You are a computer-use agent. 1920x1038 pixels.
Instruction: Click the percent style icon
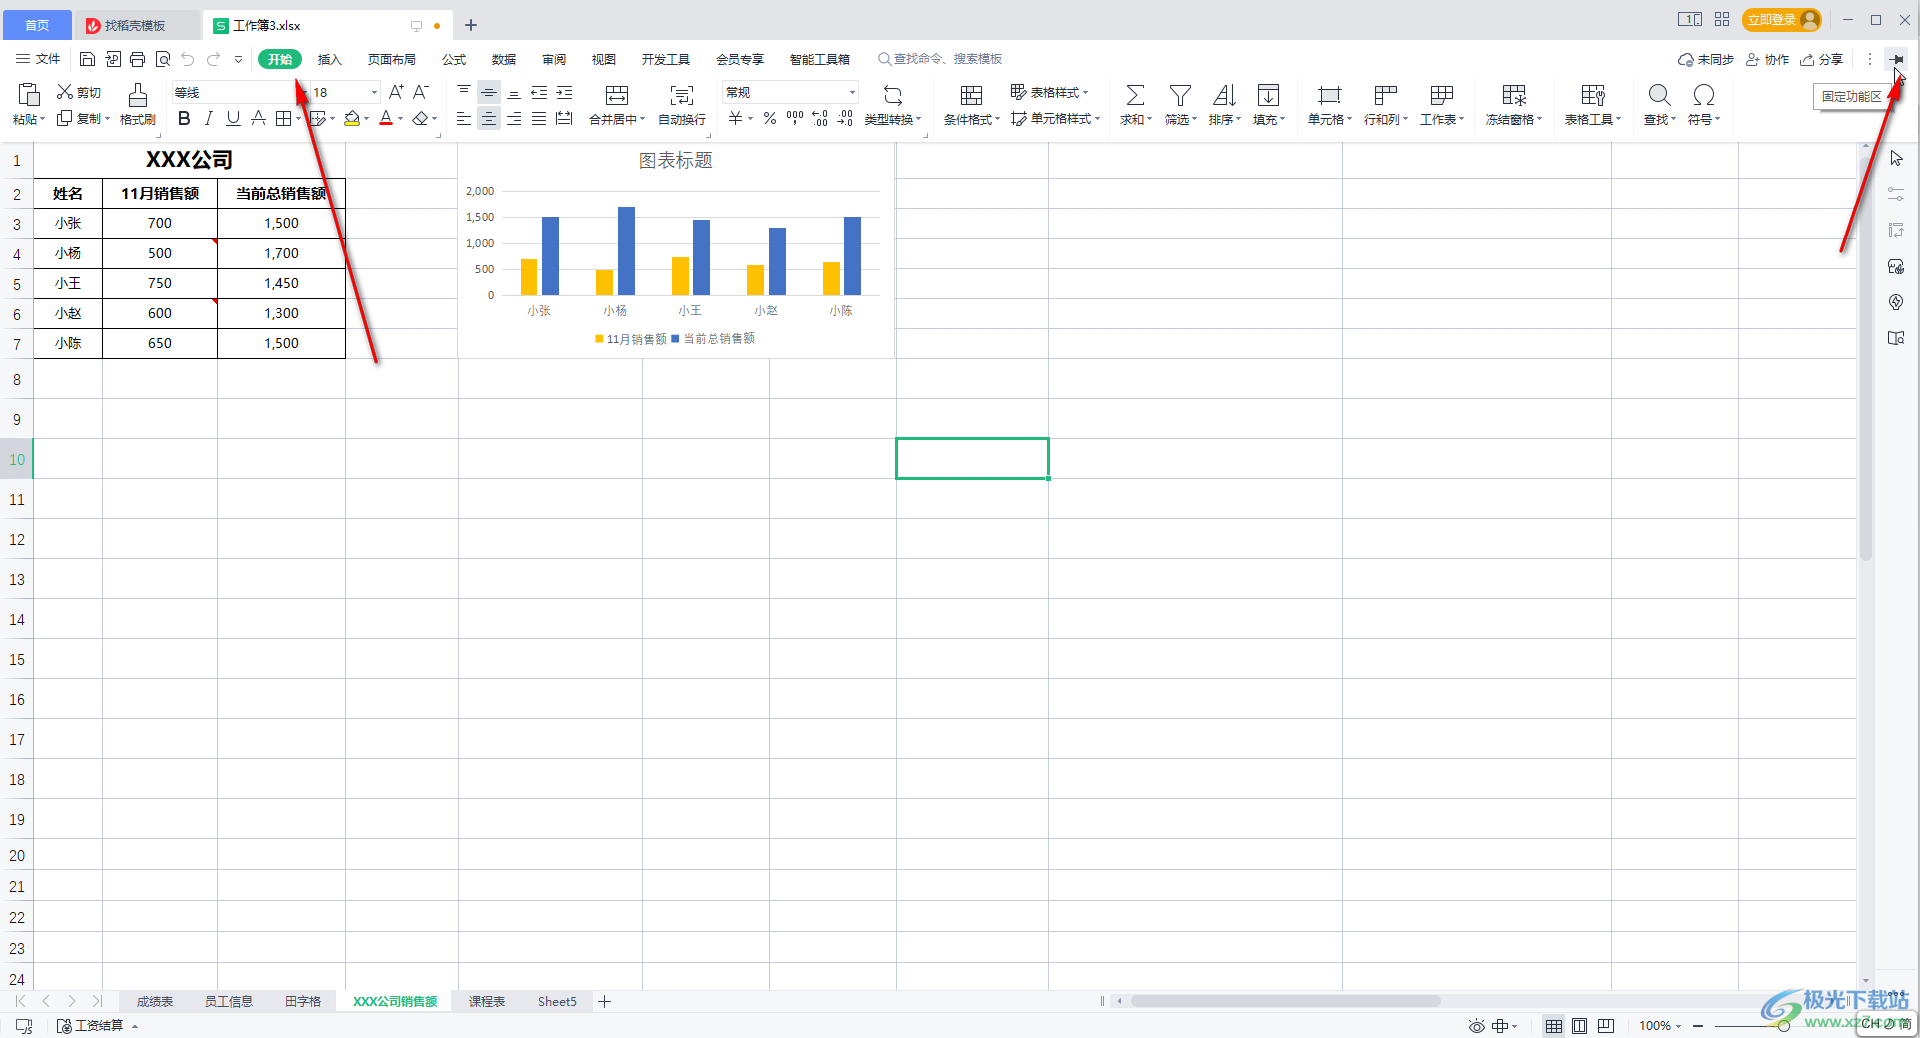click(770, 118)
